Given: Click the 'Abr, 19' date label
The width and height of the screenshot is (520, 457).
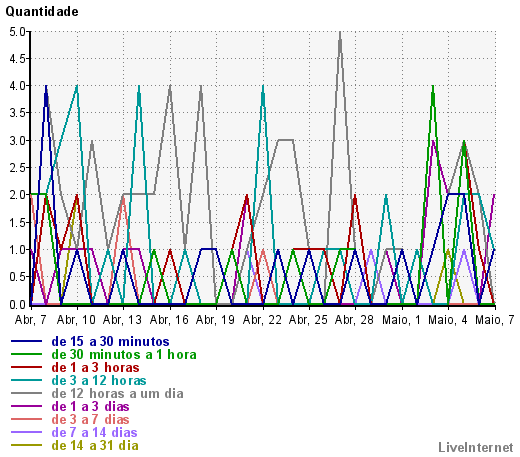Looking at the screenshot, I should 215,320.
